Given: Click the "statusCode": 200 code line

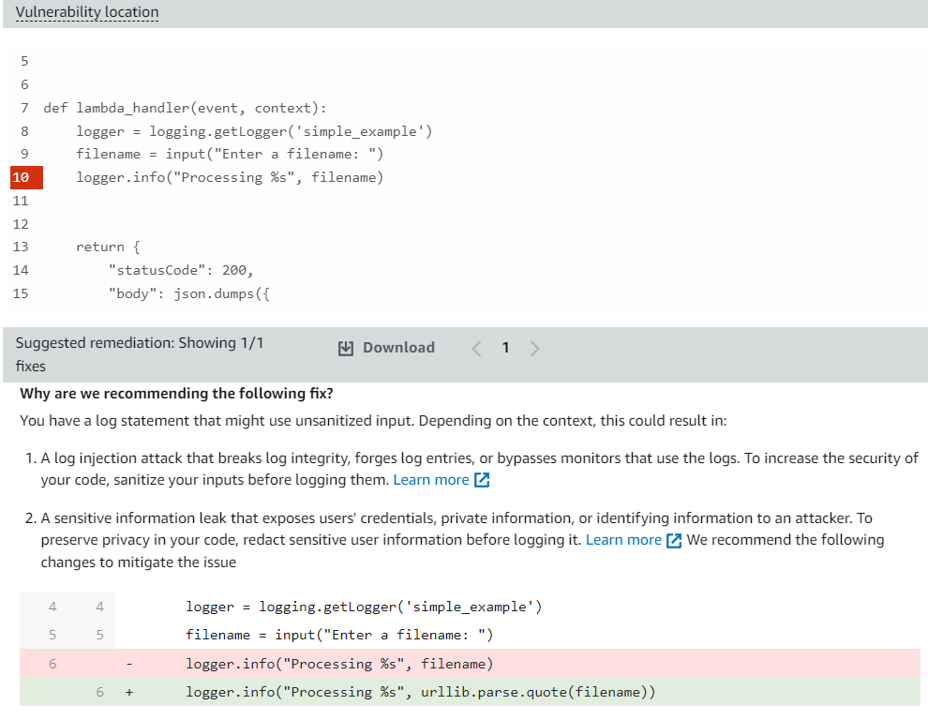Looking at the screenshot, I should pyautogui.click(x=181, y=270).
